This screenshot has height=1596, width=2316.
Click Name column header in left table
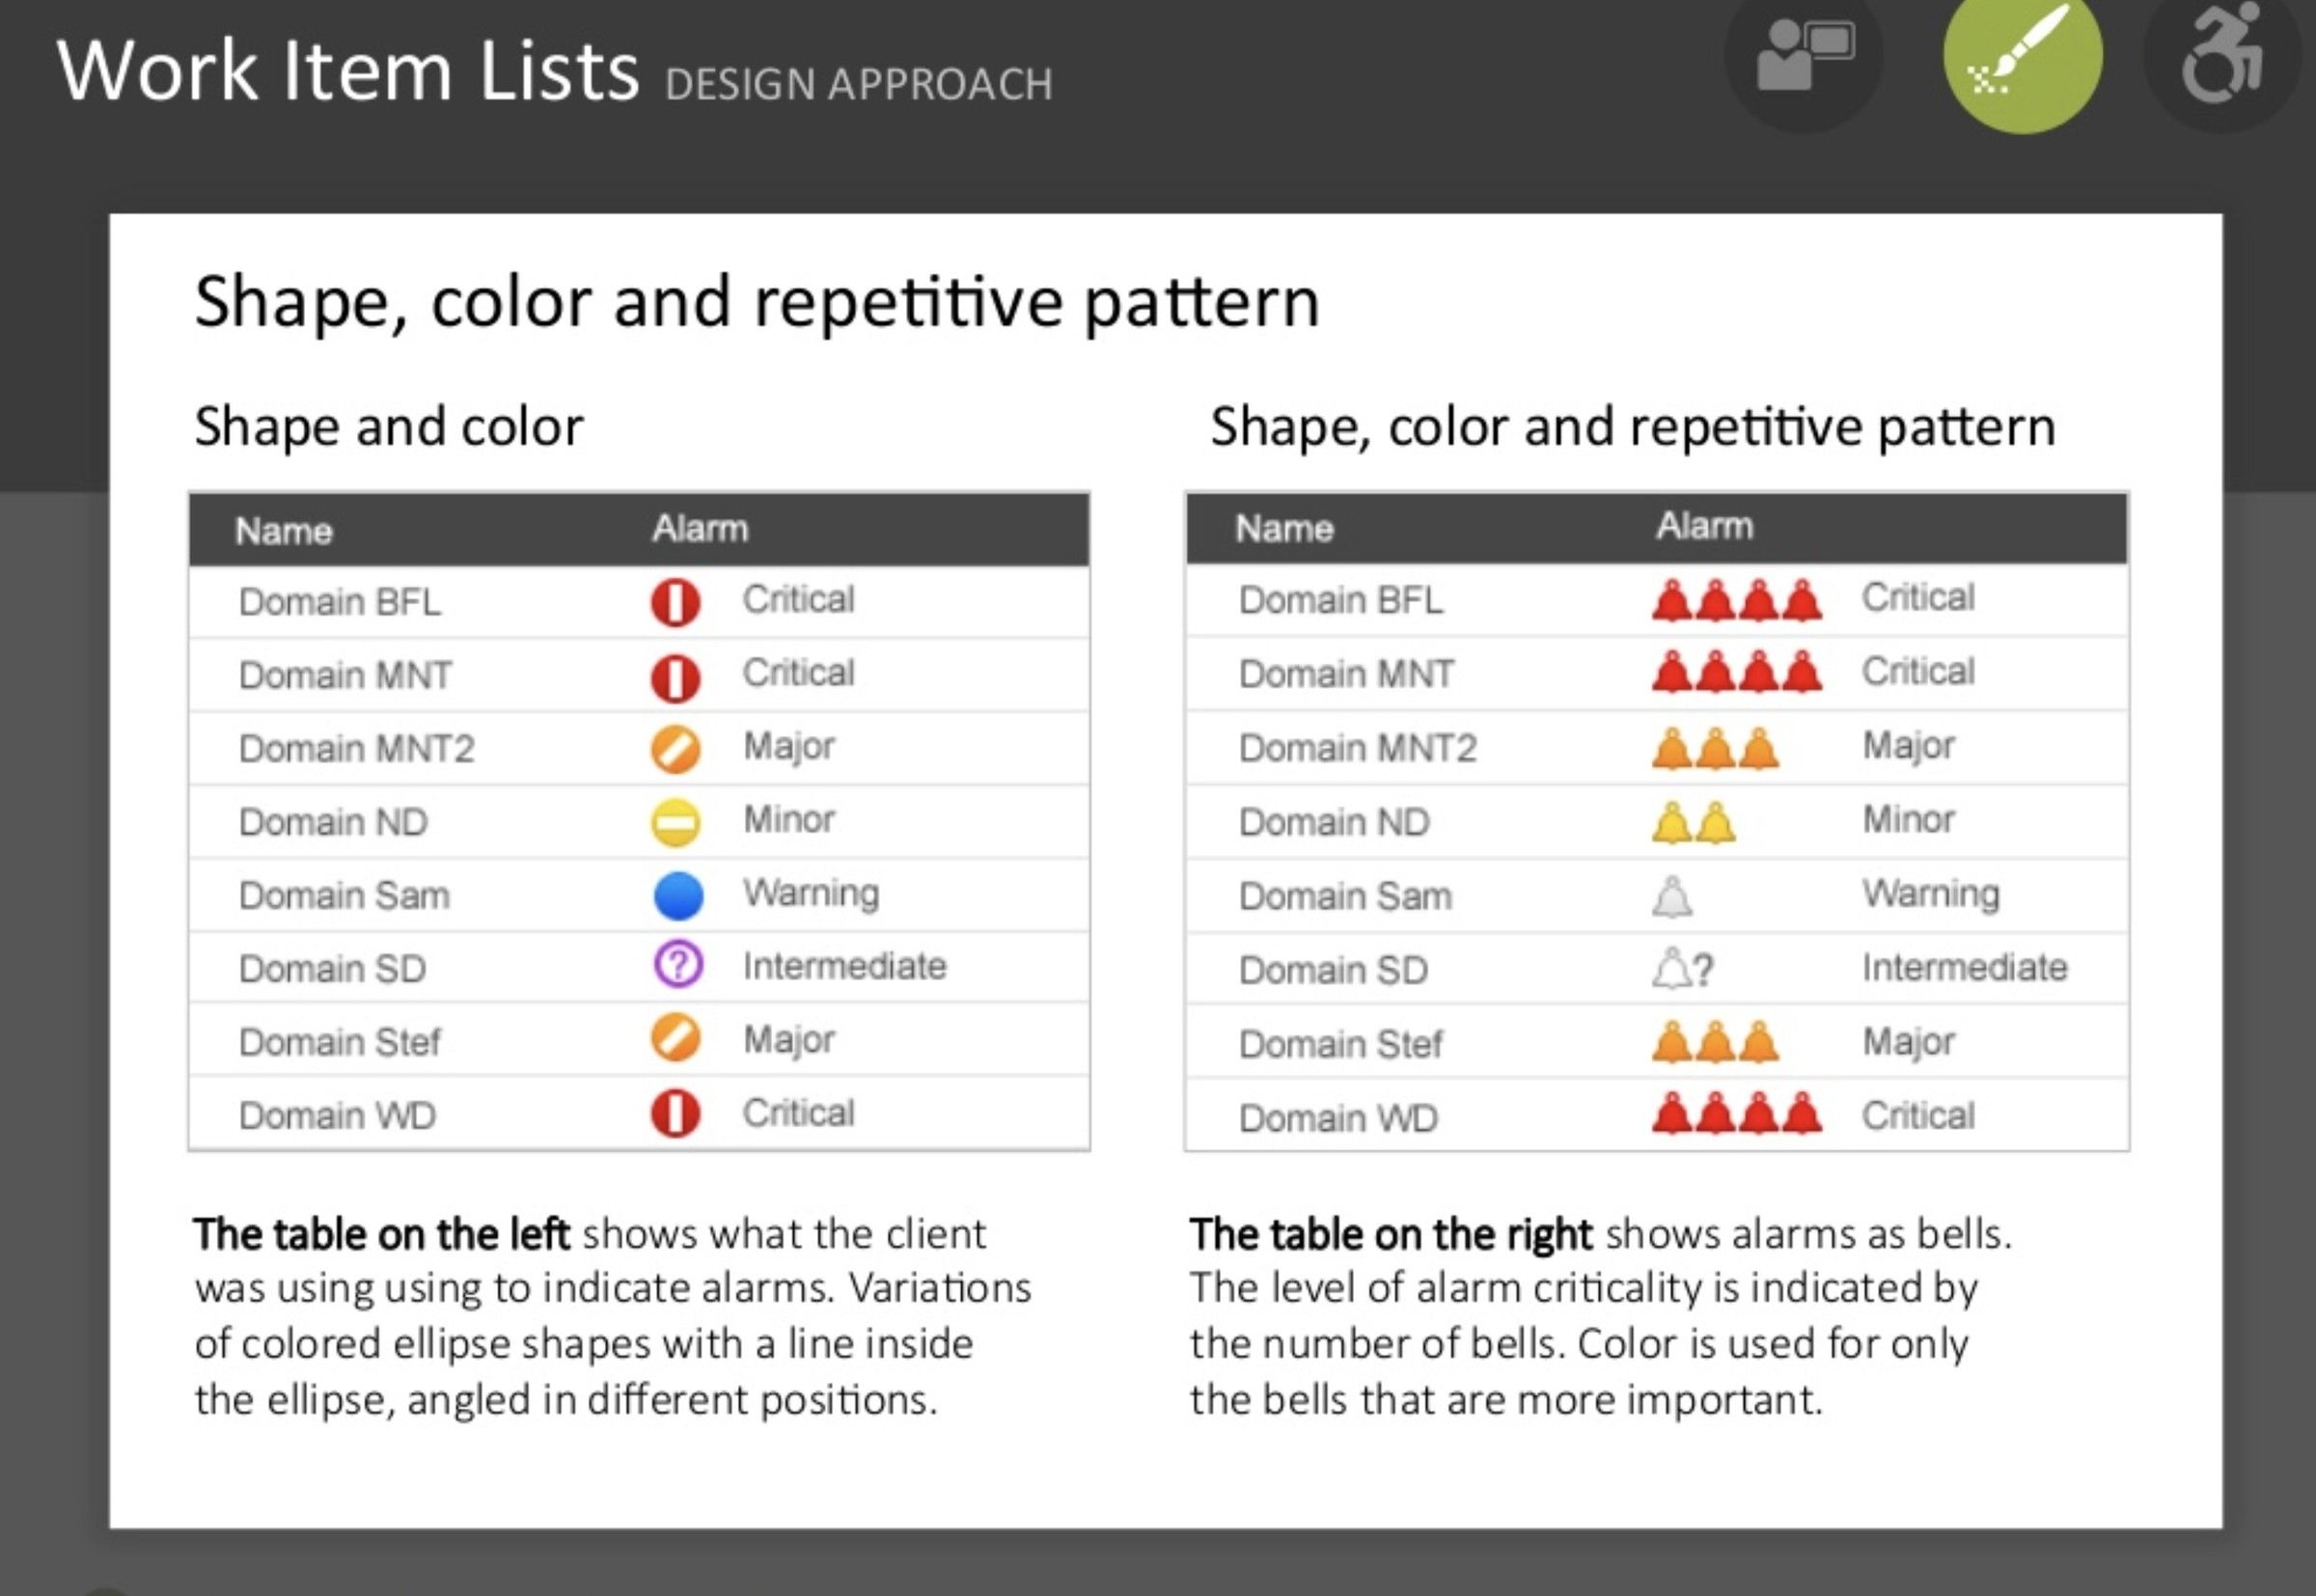(x=284, y=531)
